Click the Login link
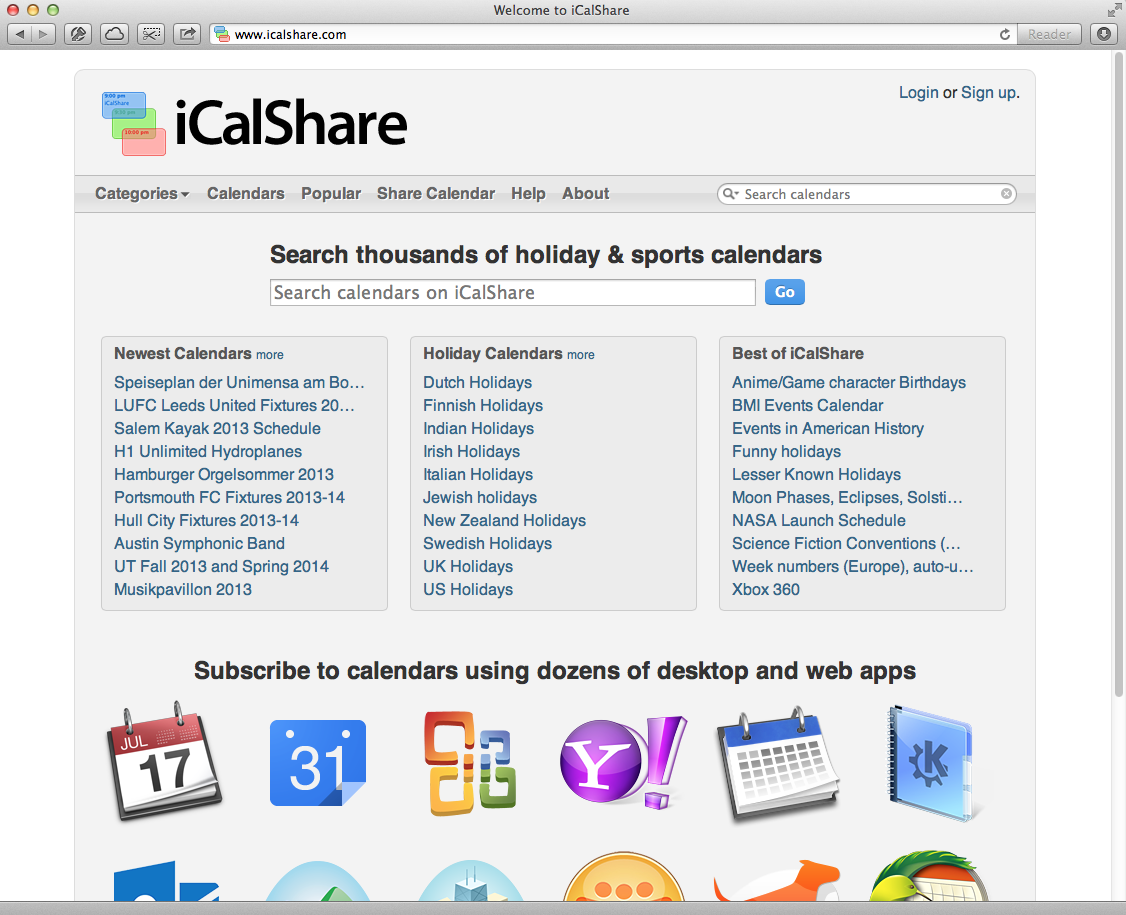Image resolution: width=1126 pixels, height=915 pixels. coord(918,93)
